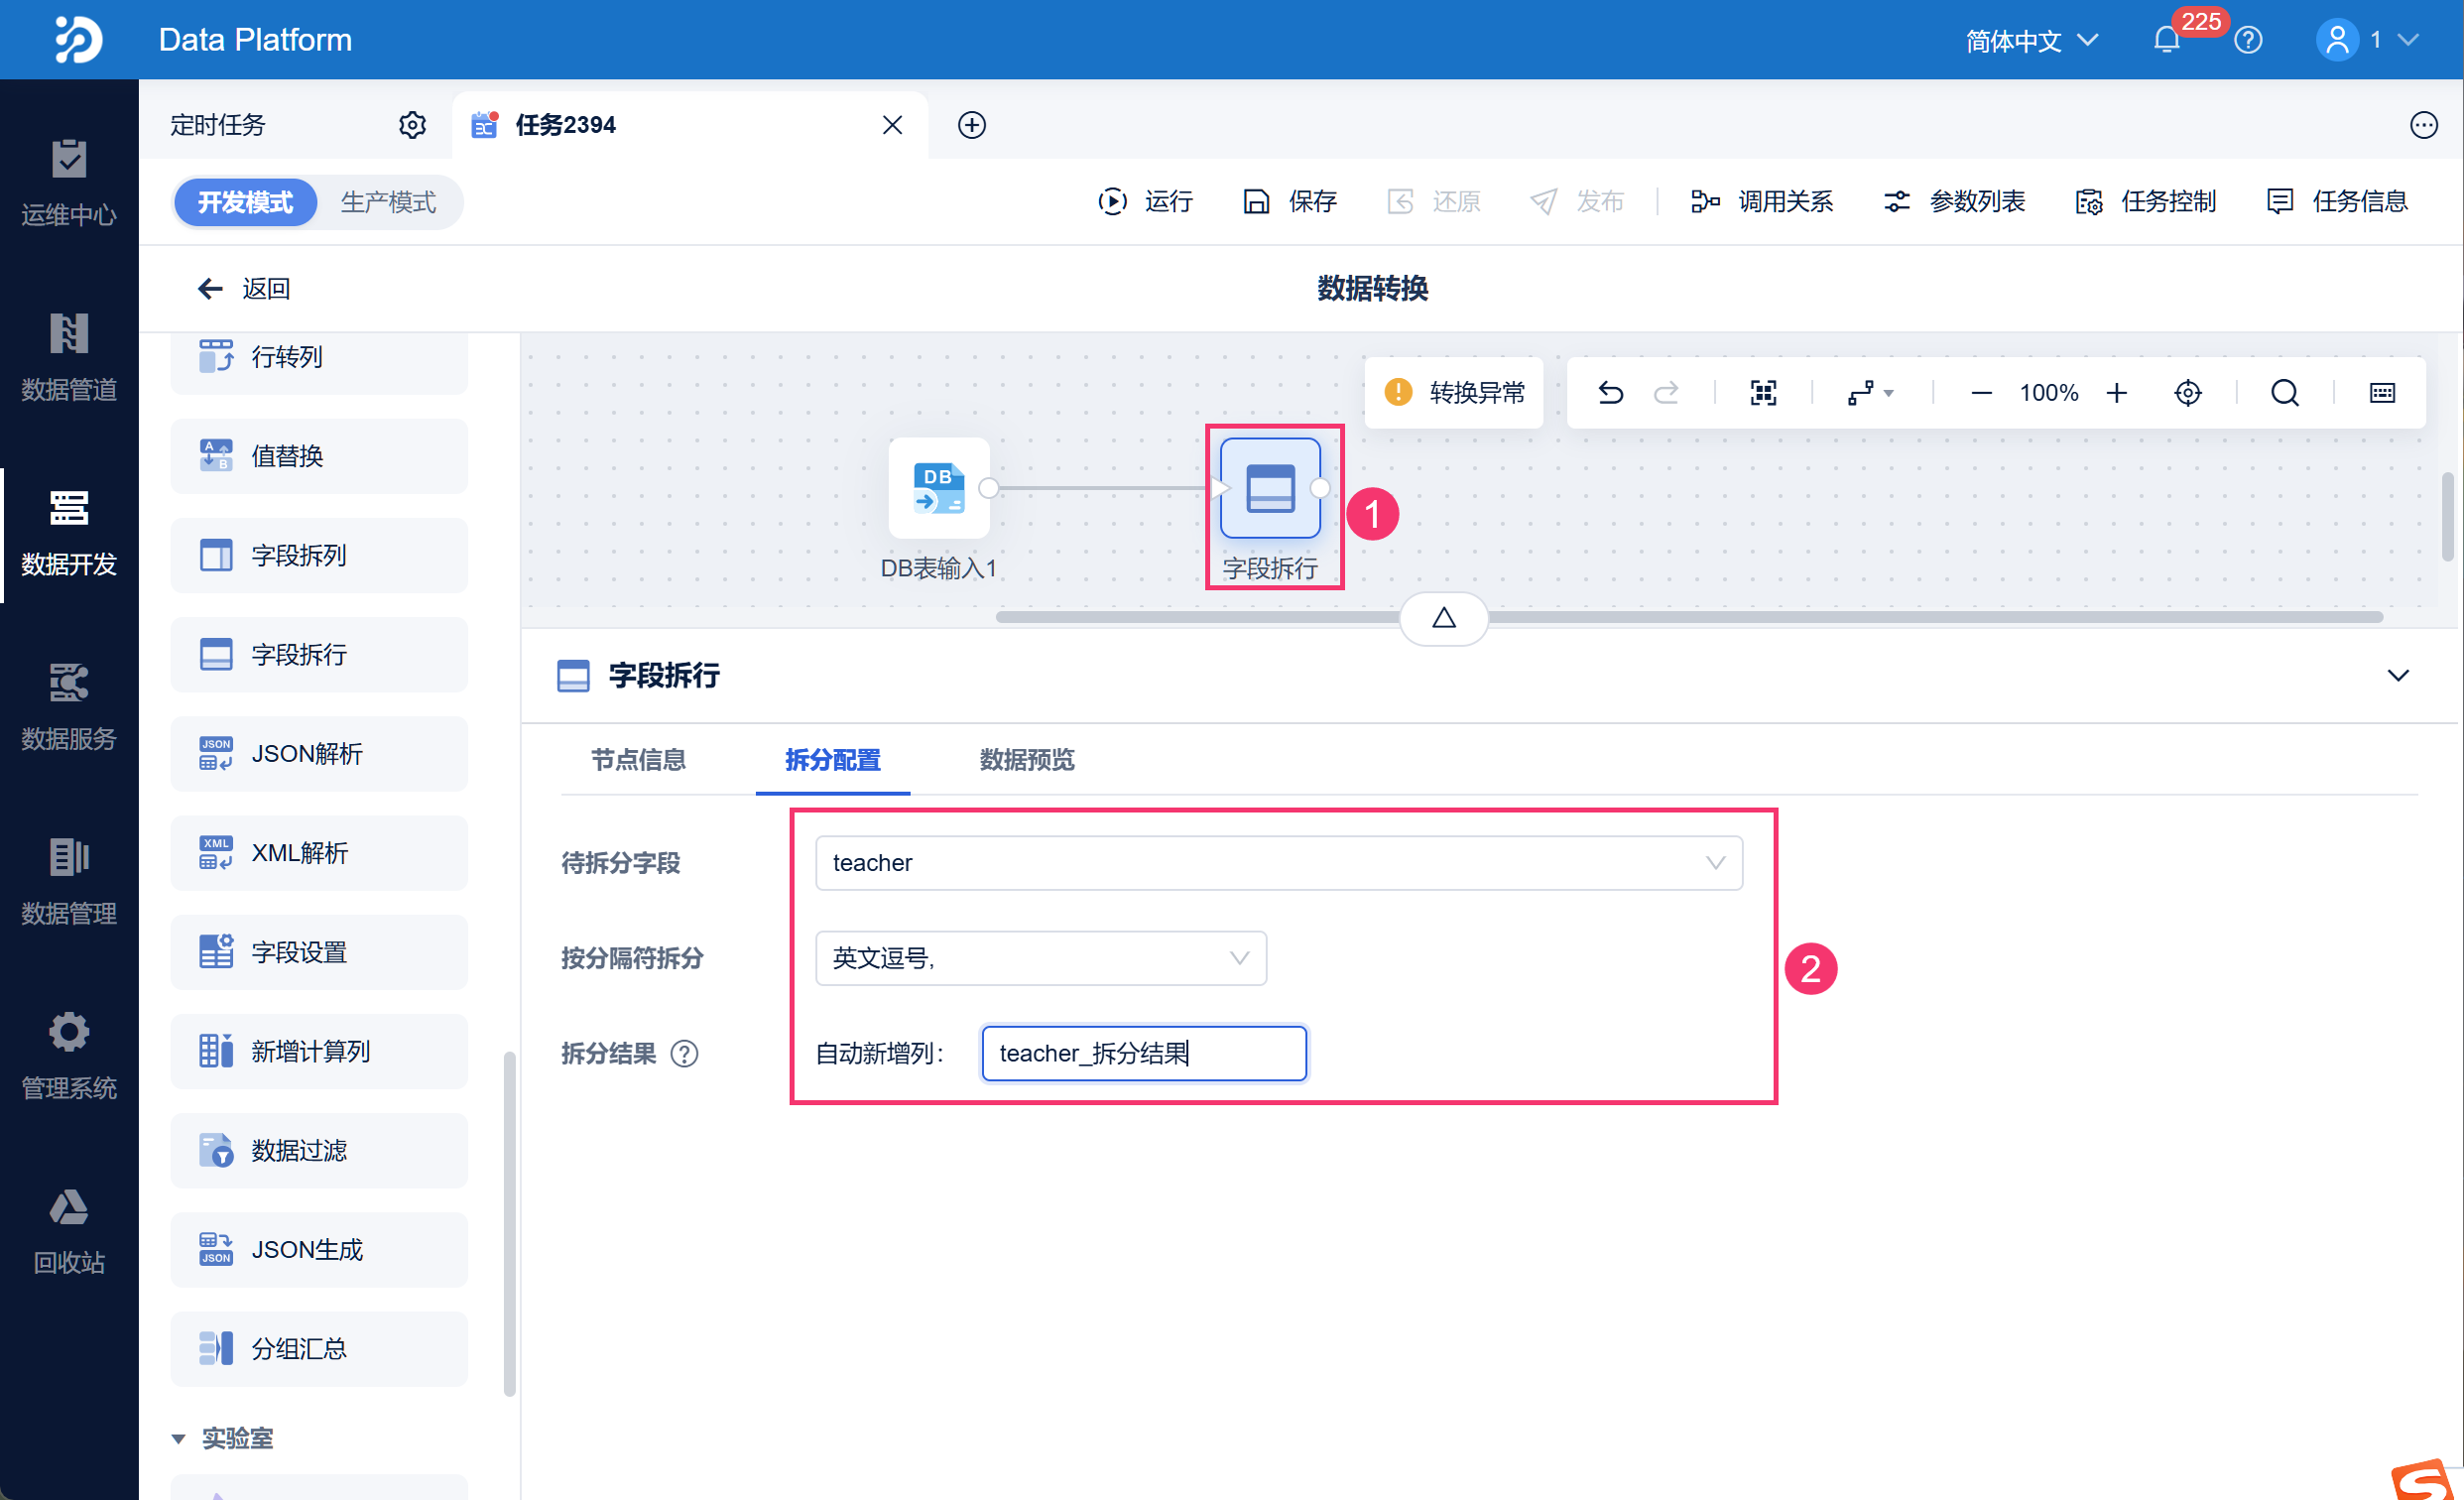Add a new tab with plus icon
Viewport: 2464px width, 1500px height.
tap(971, 125)
